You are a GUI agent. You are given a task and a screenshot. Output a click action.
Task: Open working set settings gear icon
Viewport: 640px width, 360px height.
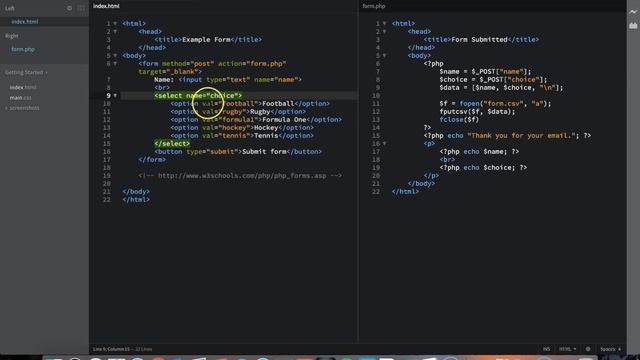[x=69, y=8]
